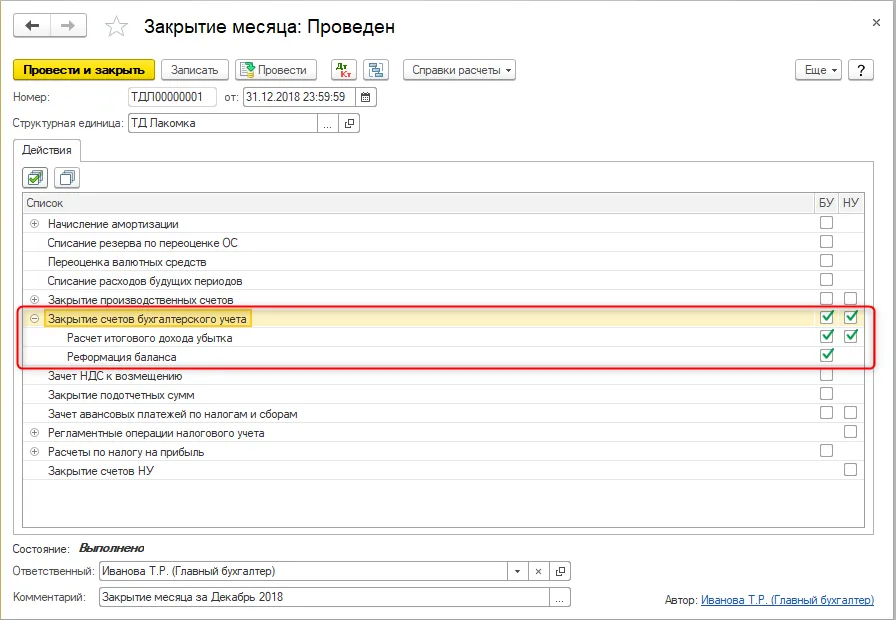This screenshot has width=896, height=620.
Task: Open the Структурная единица selection ellipsis button
Action: (327, 123)
